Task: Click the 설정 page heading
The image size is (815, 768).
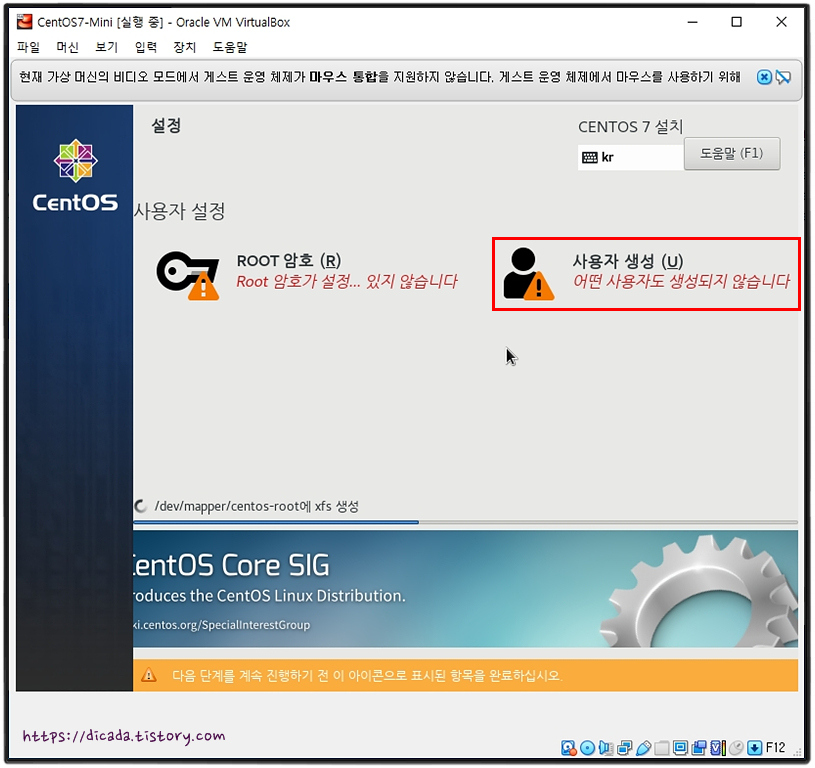Action: pyautogui.click(x=166, y=125)
